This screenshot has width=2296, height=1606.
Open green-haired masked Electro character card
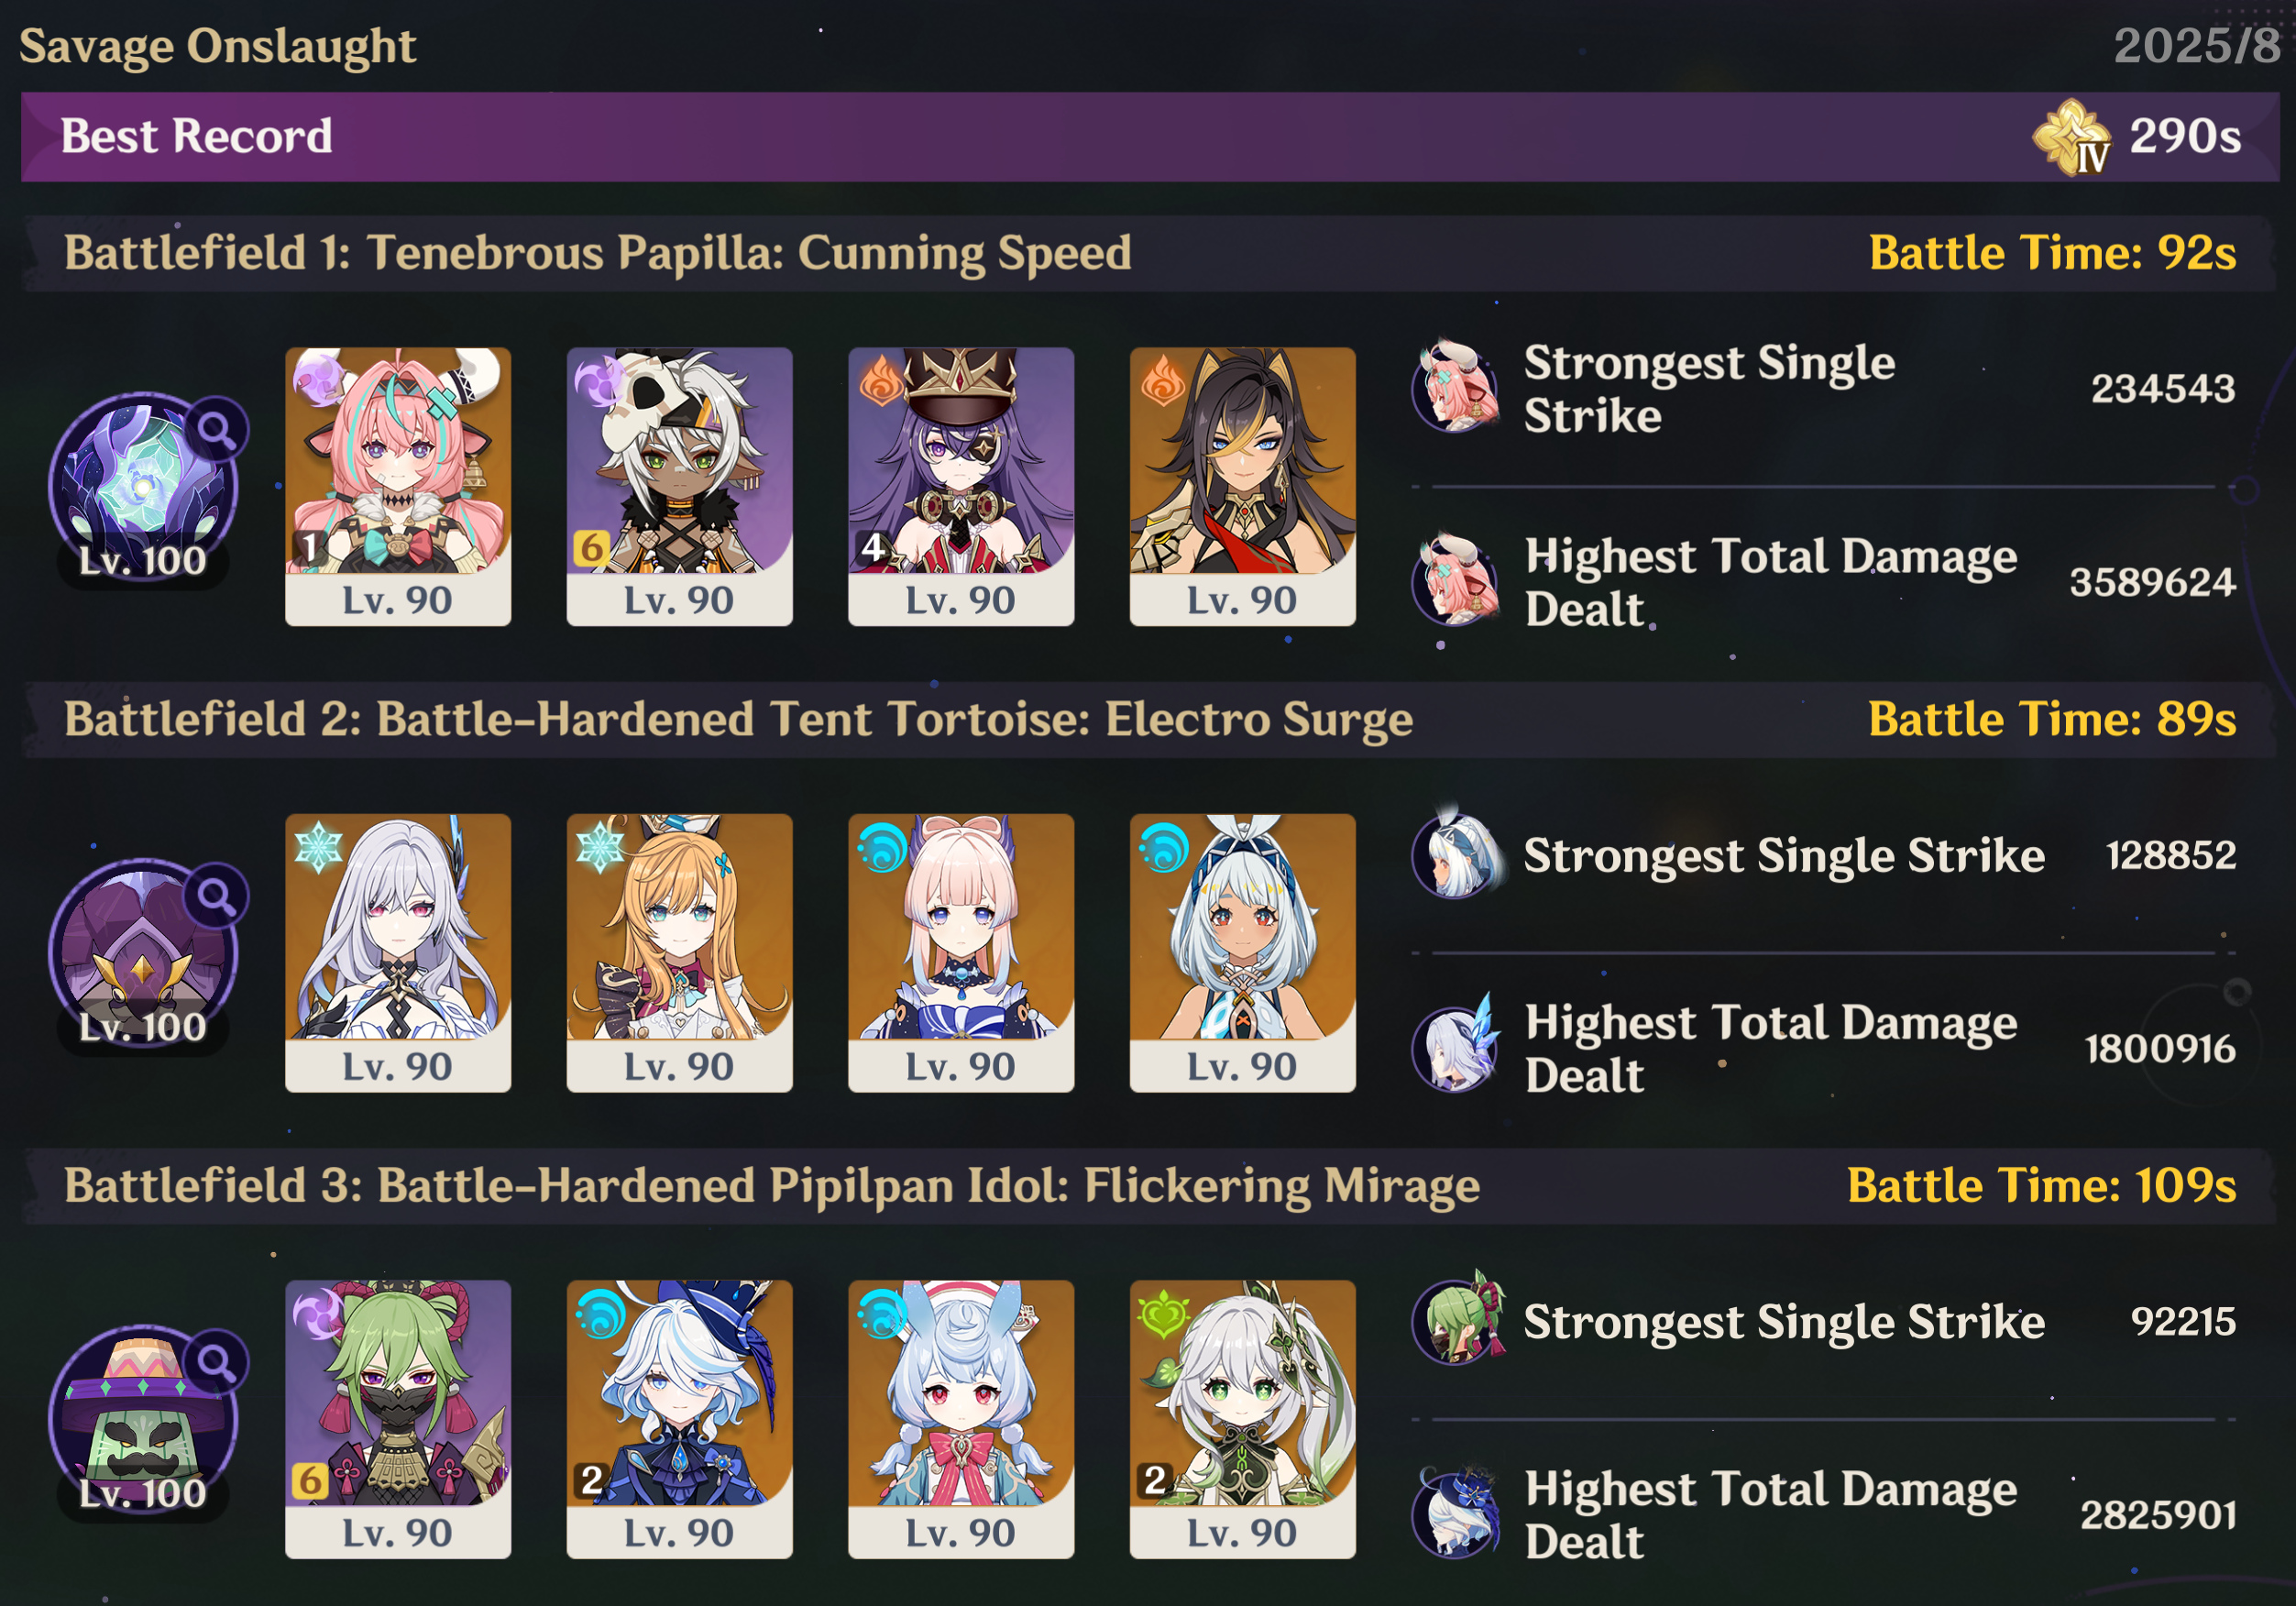click(398, 1419)
